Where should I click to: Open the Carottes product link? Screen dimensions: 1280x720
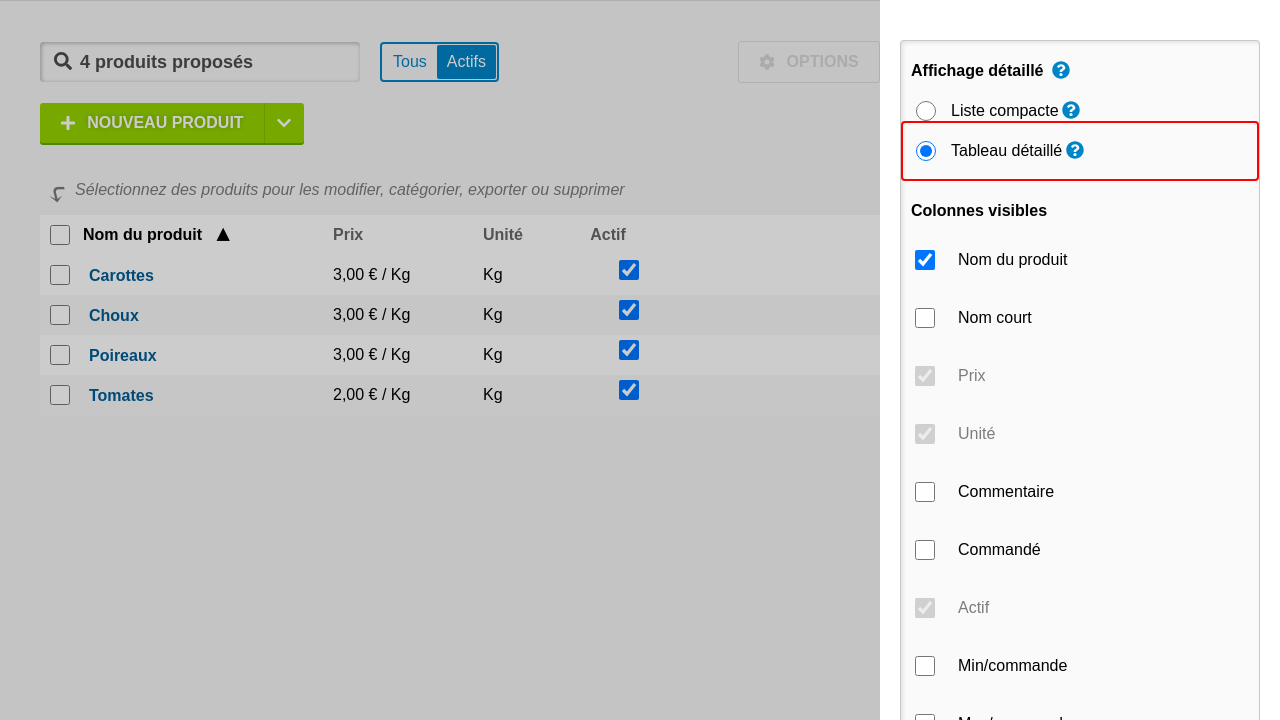pyautogui.click(x=121, y=275)
